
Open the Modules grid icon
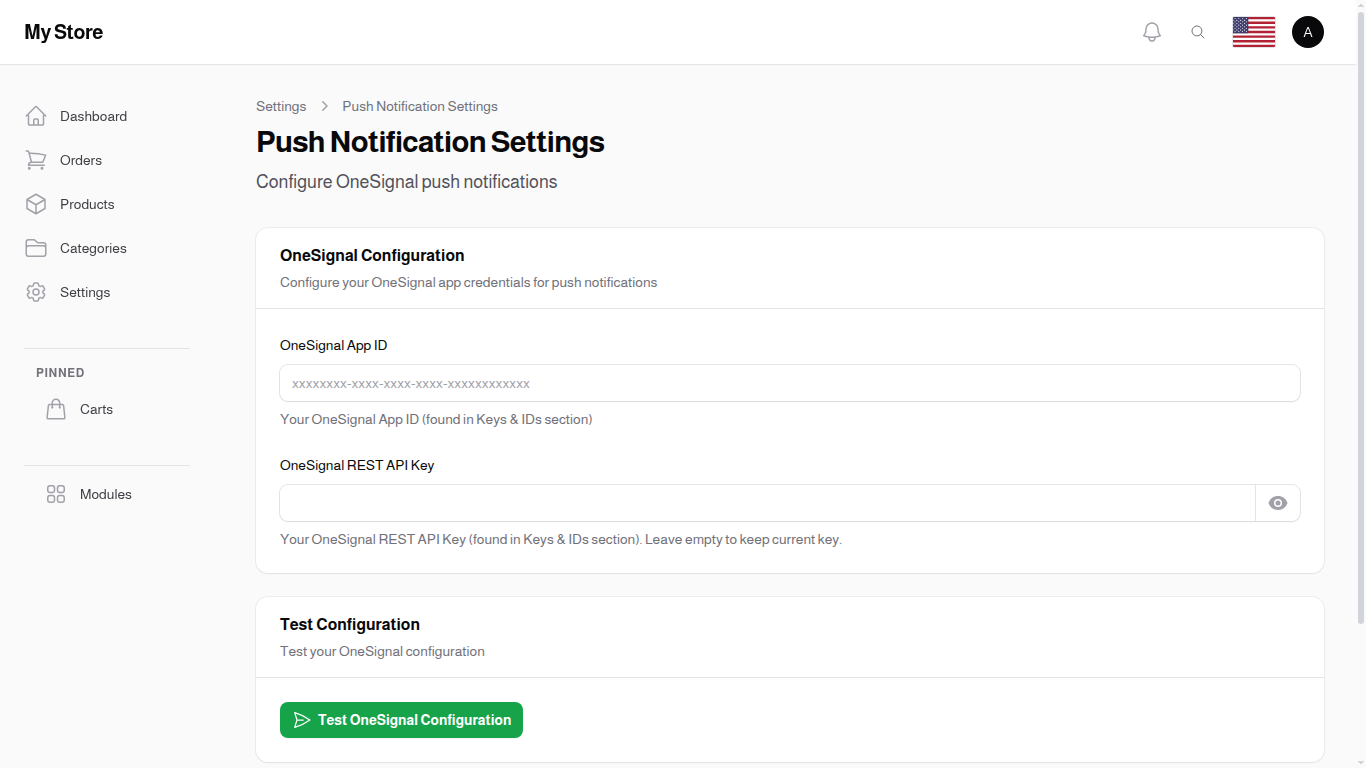coord(55,493)
